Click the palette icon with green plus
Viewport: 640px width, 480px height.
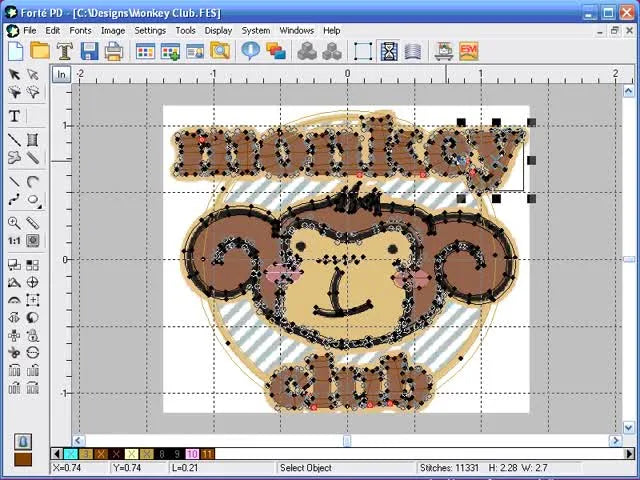click(170, 51)
